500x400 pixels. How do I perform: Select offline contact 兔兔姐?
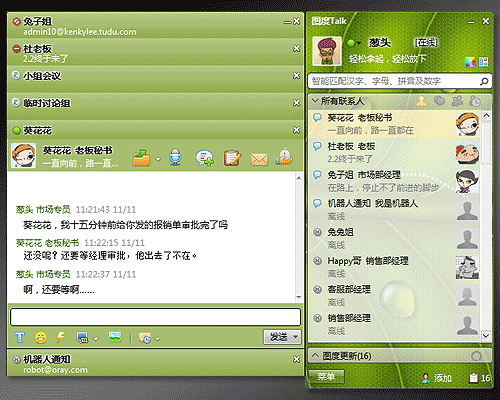click(x=395, y=239)
